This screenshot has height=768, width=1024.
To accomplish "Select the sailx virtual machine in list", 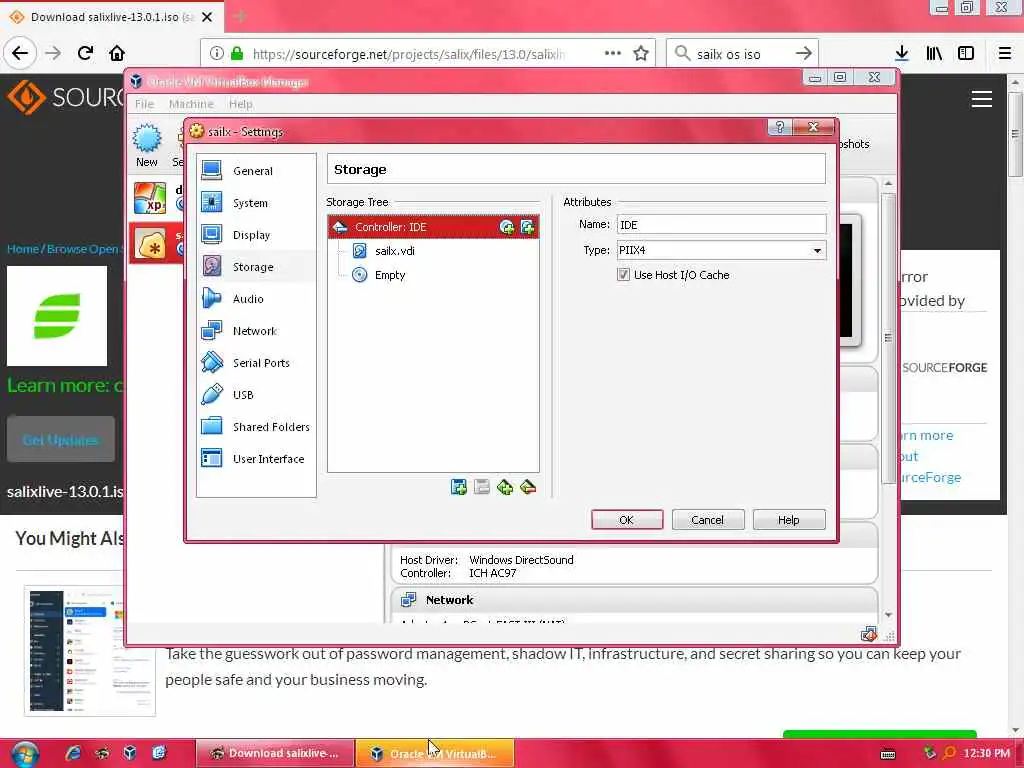I will [x=157, y=244].
